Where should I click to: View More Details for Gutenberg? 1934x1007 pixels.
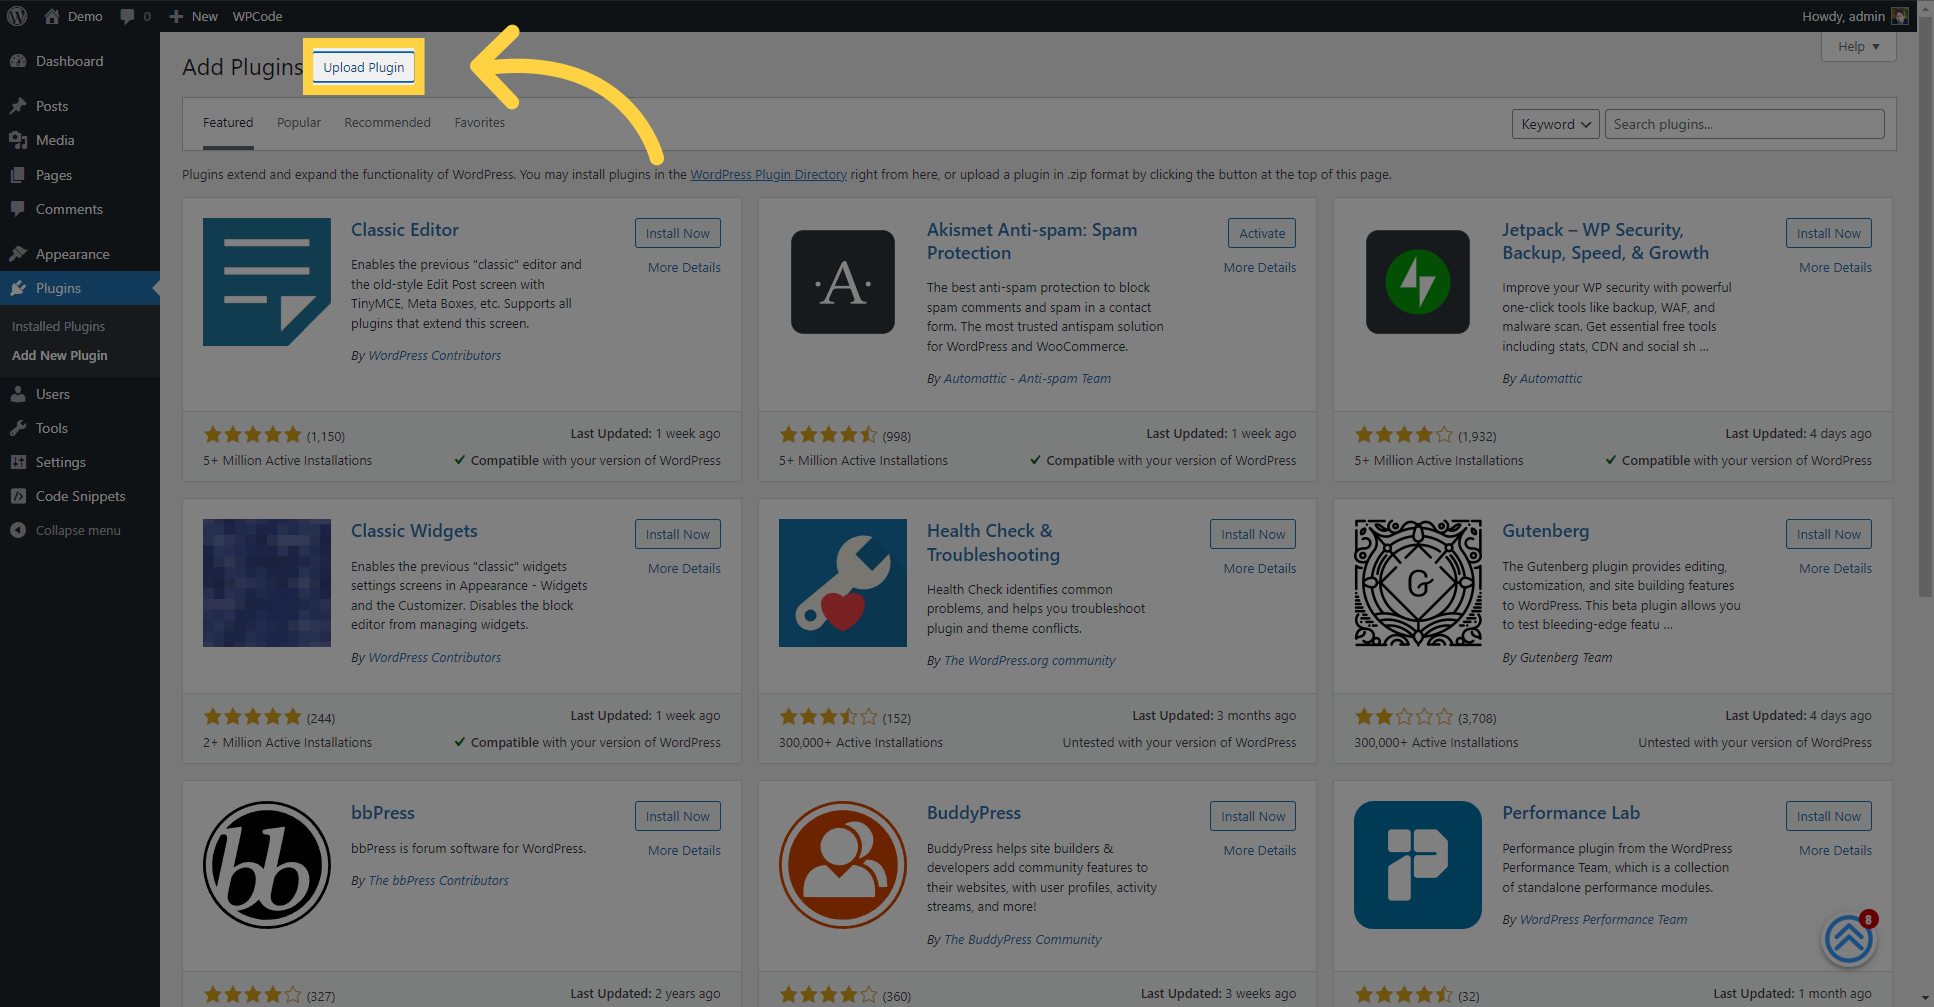1835,568
